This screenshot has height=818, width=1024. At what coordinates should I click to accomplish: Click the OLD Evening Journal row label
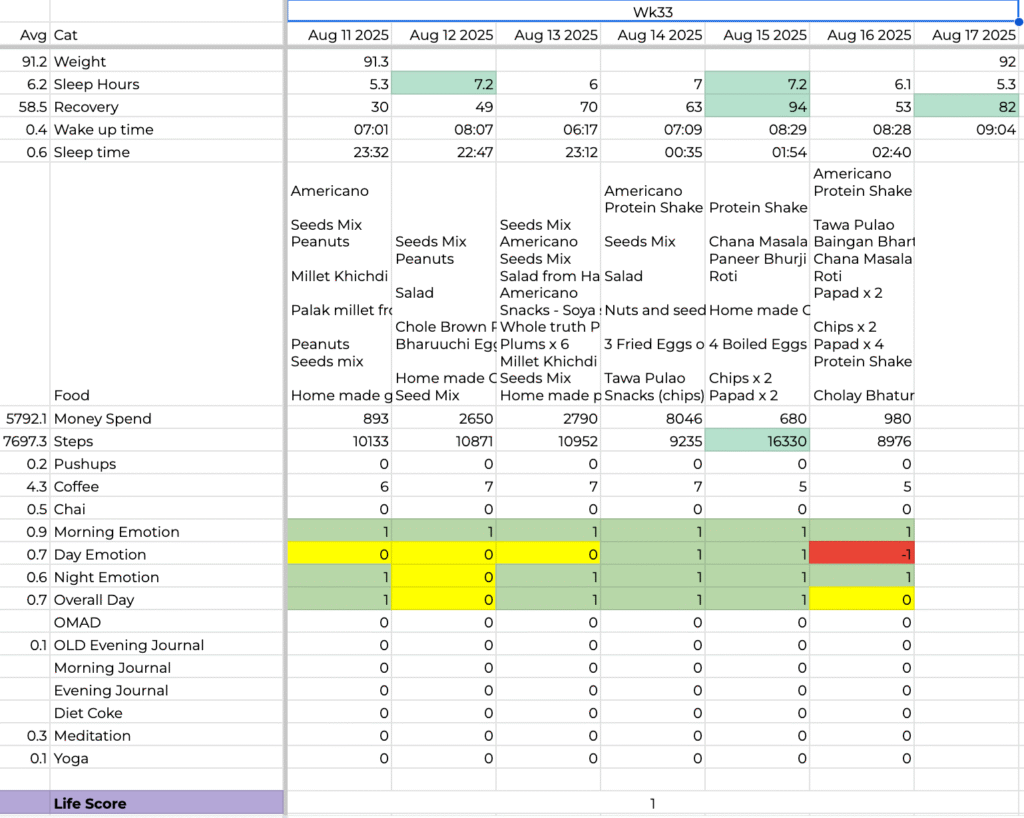129,645
